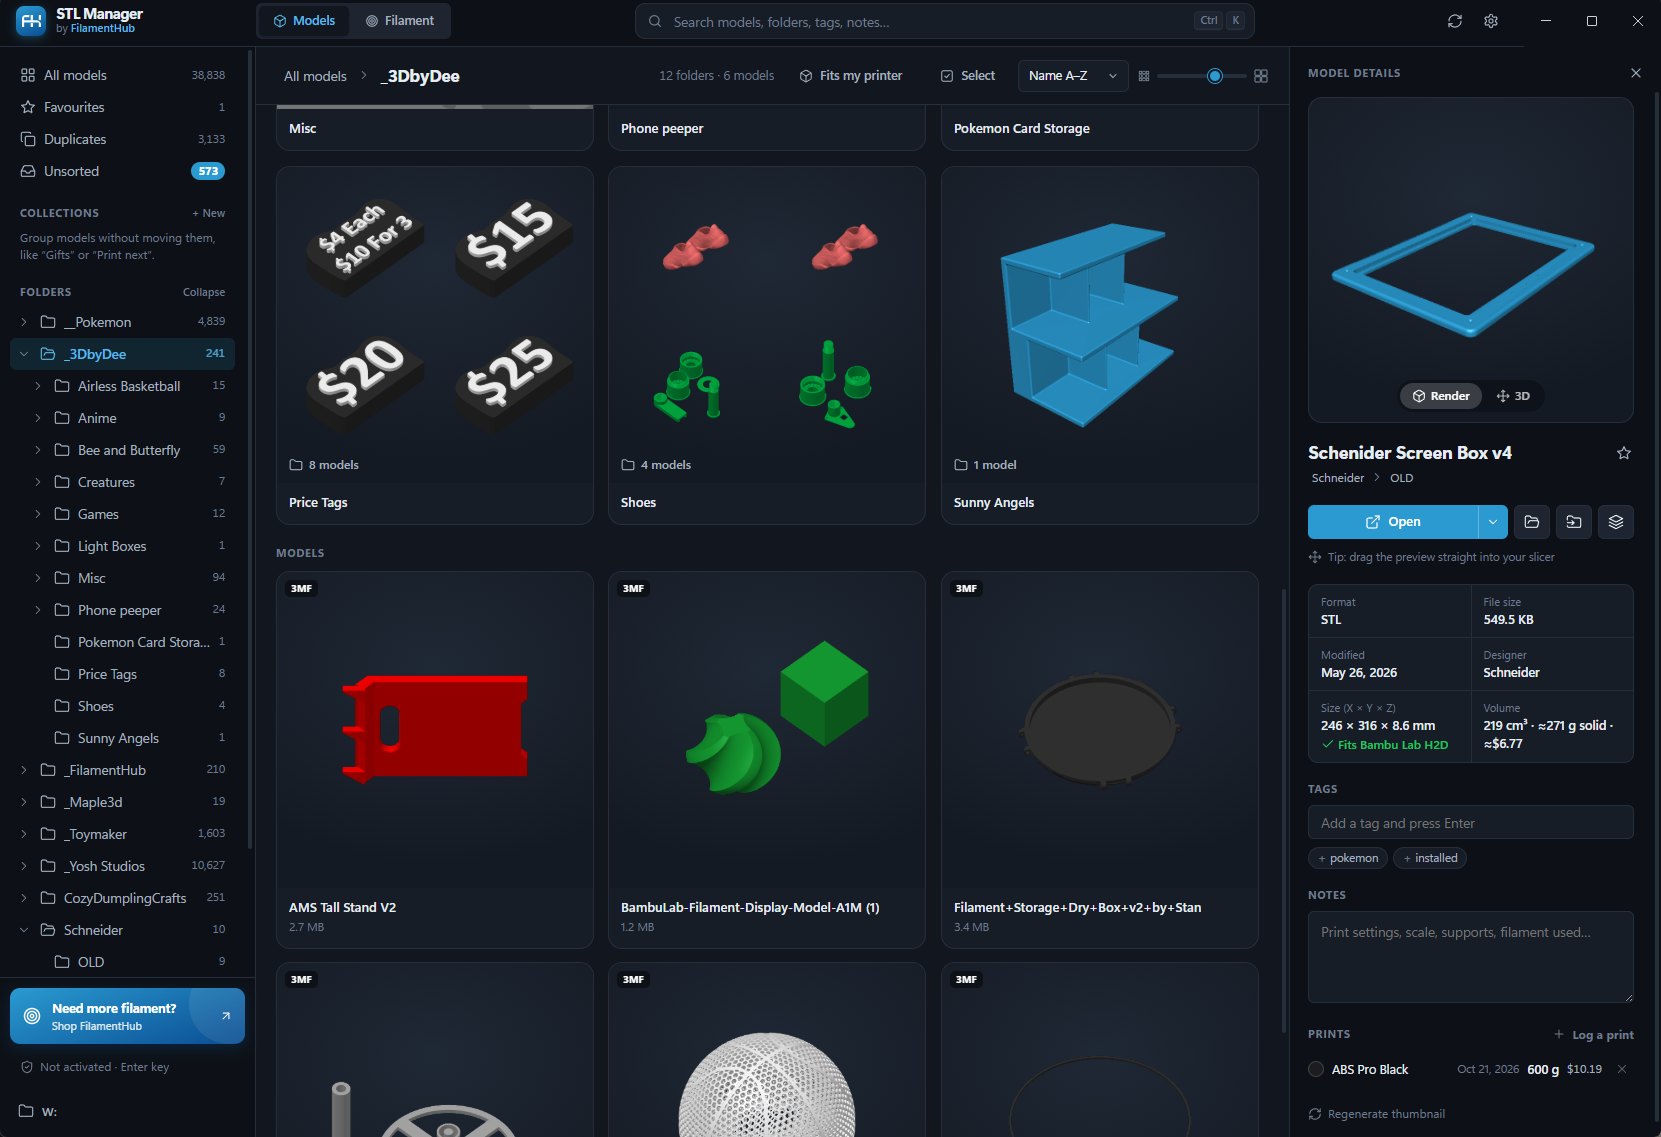
Task: Click the Regenerate thumbnail icon
Action: coord(1315,1114)
